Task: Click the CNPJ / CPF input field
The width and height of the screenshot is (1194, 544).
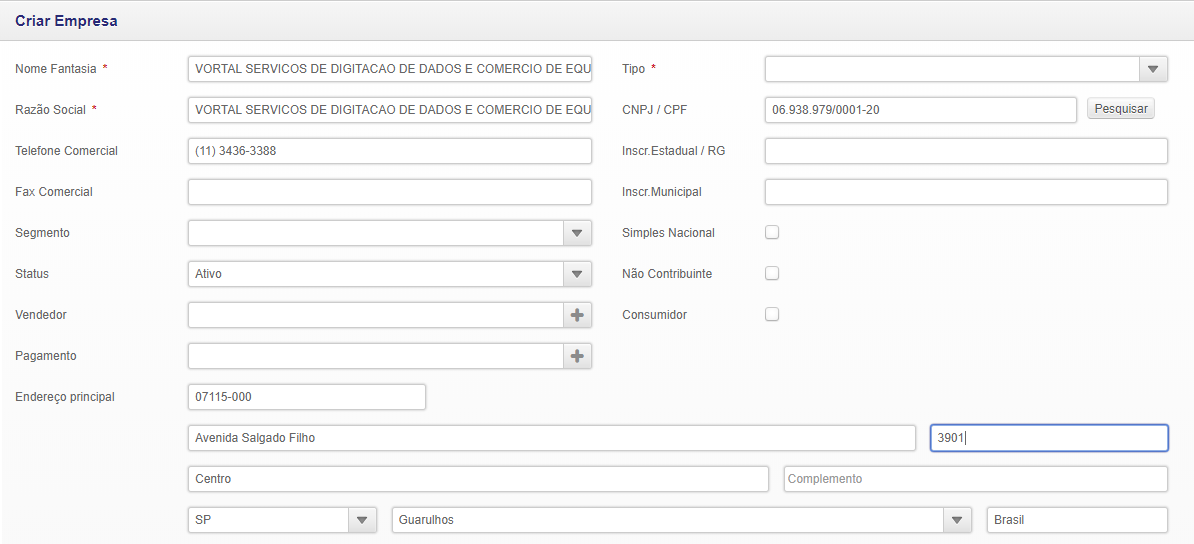Action: point(920,110)
